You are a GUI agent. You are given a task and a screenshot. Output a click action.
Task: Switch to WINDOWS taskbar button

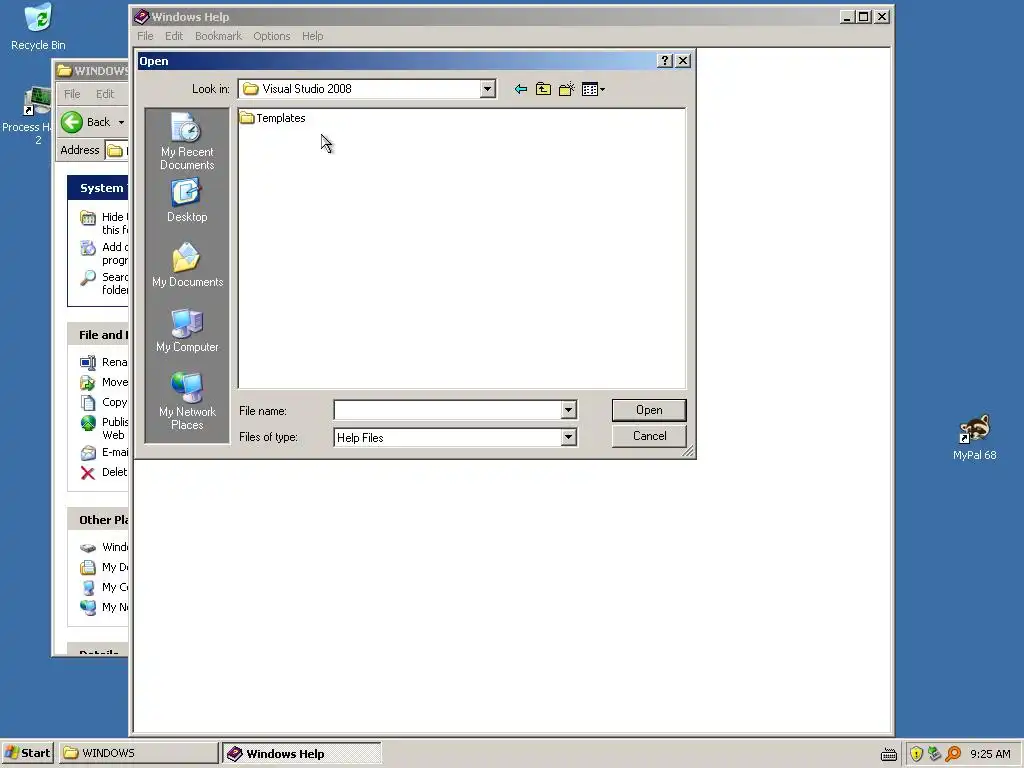tap(138, 753)
